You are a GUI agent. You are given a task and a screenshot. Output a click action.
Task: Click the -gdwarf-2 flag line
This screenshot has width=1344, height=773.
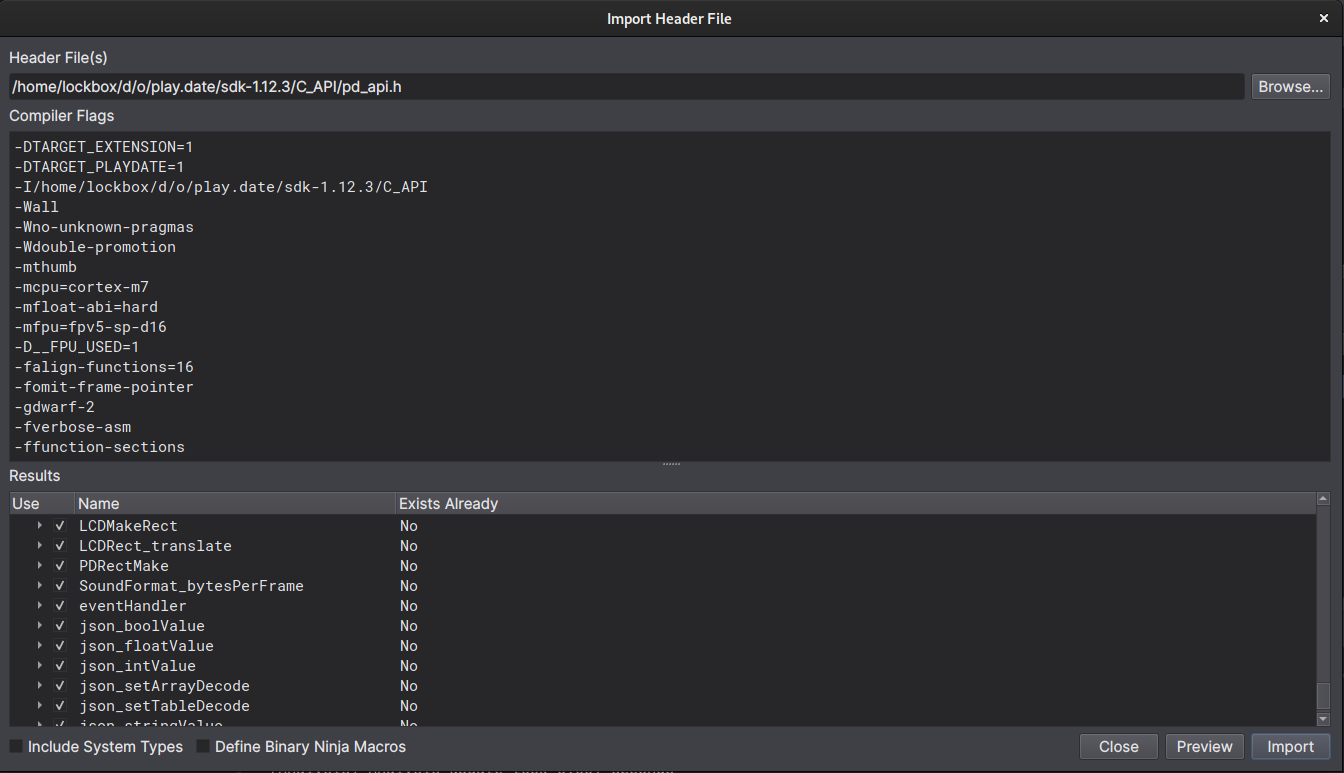(x=55, y=407)
